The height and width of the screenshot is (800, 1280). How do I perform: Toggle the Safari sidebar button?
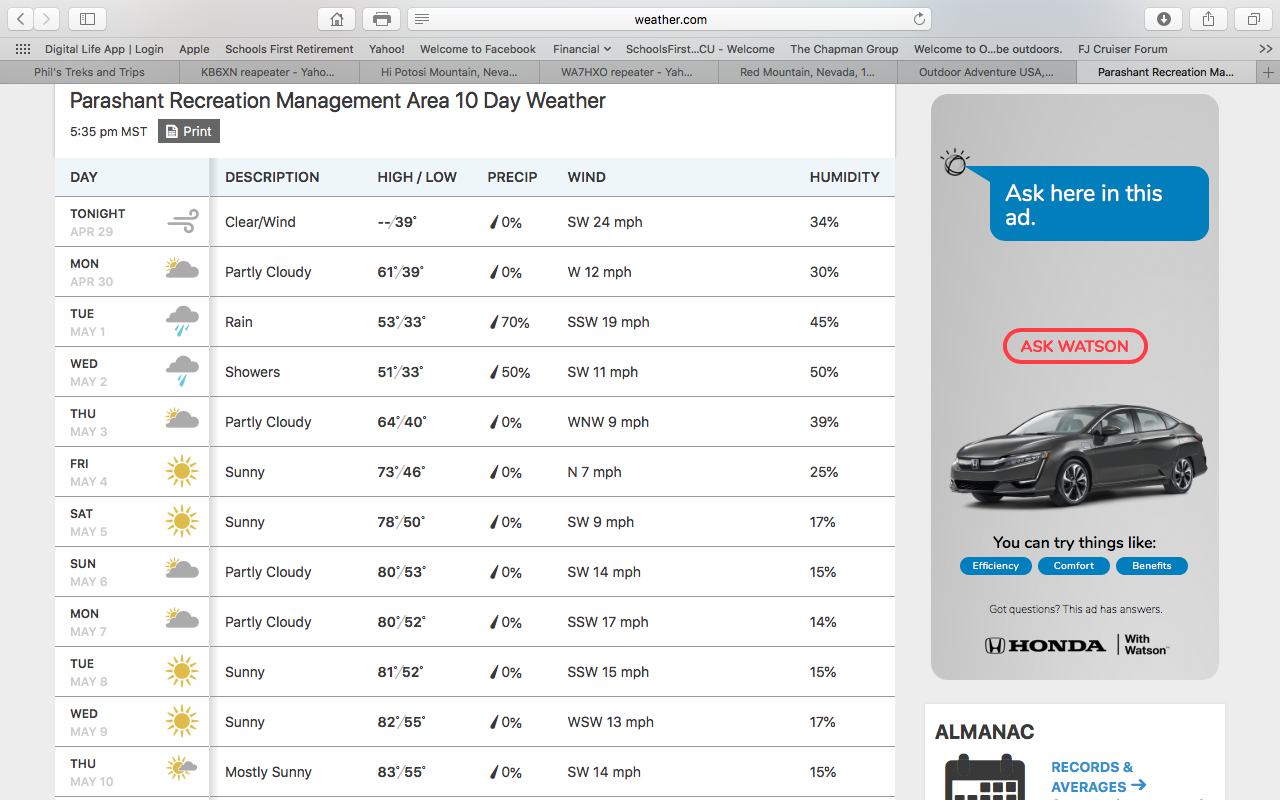88,19
